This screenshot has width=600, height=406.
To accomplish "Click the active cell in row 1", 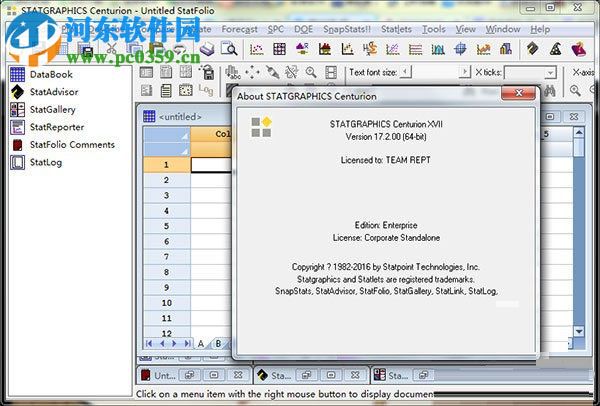I will click(212, 165).
